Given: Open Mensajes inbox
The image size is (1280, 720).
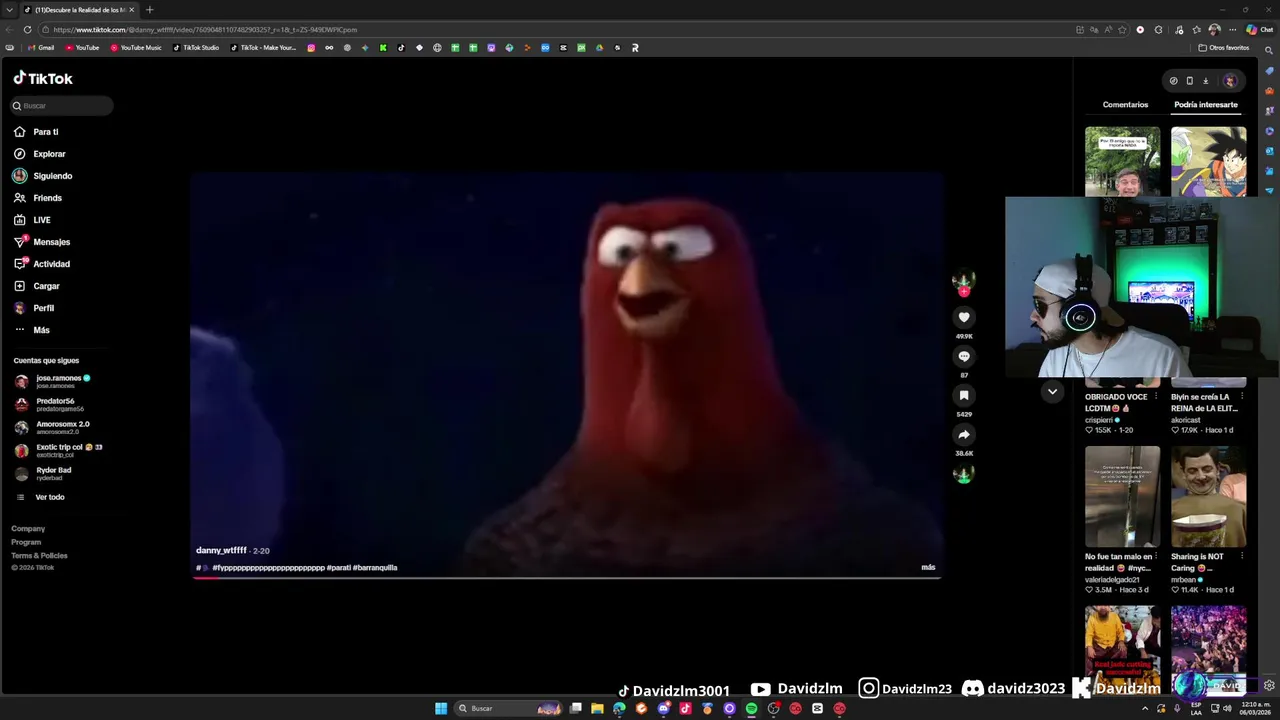Looking at the screenshot, I should pyautogui.click(x=42, y=242).
